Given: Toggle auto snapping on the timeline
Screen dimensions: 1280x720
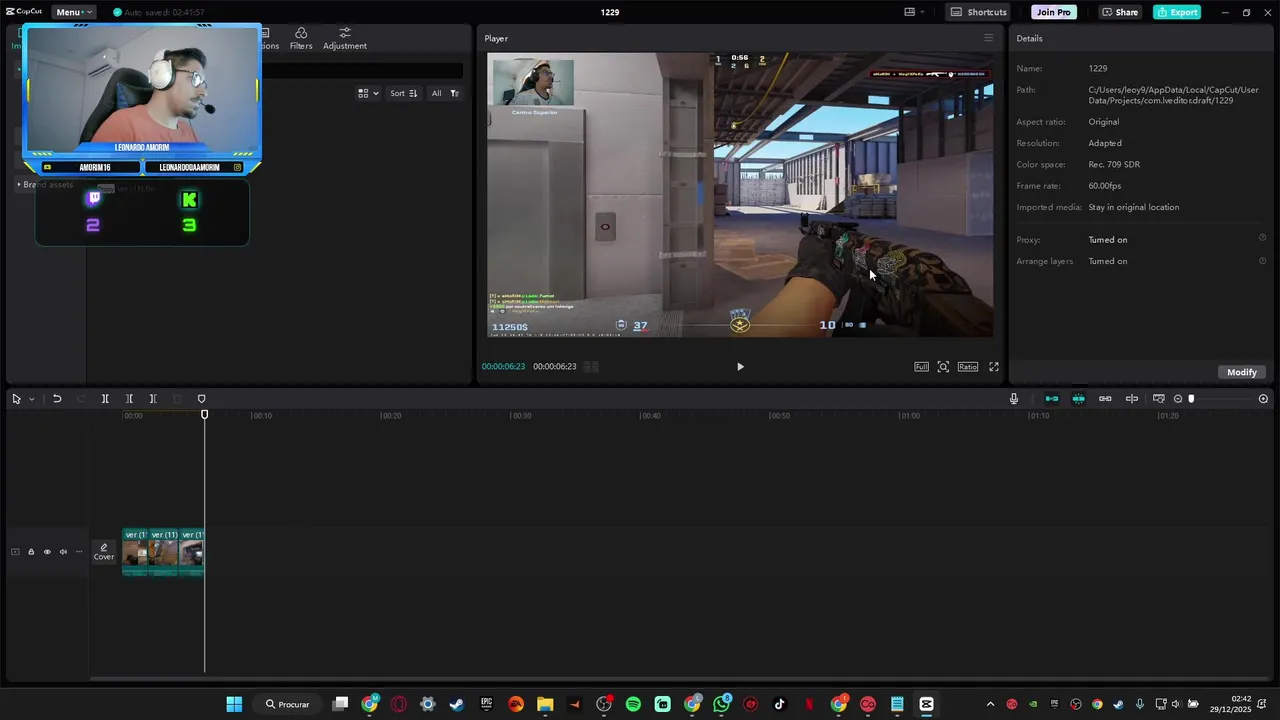Looking at the screenshot, I should 1078,399.
